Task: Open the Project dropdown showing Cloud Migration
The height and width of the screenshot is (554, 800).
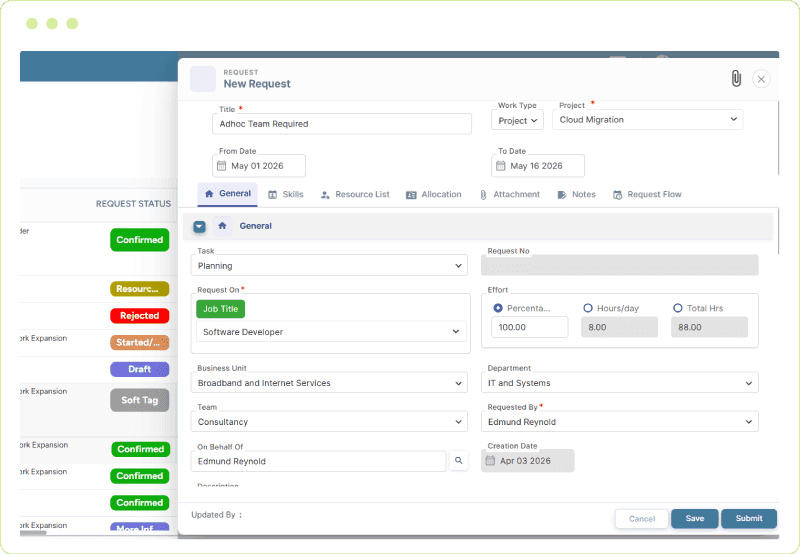Action: 647,120
